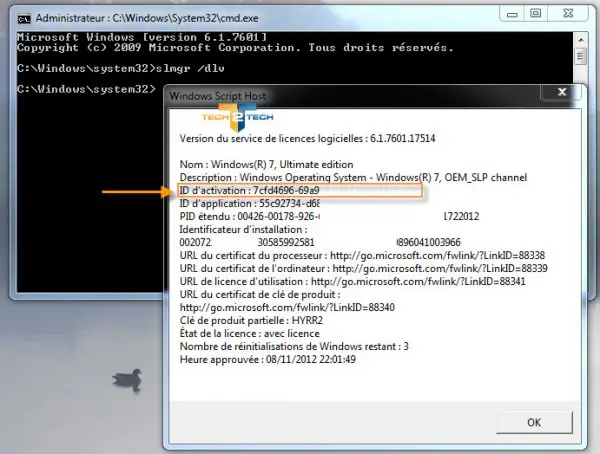Screen dimensions: 600x454
Task: Click the 'Windows Script Host' dialog title
Action: (217, 96)
